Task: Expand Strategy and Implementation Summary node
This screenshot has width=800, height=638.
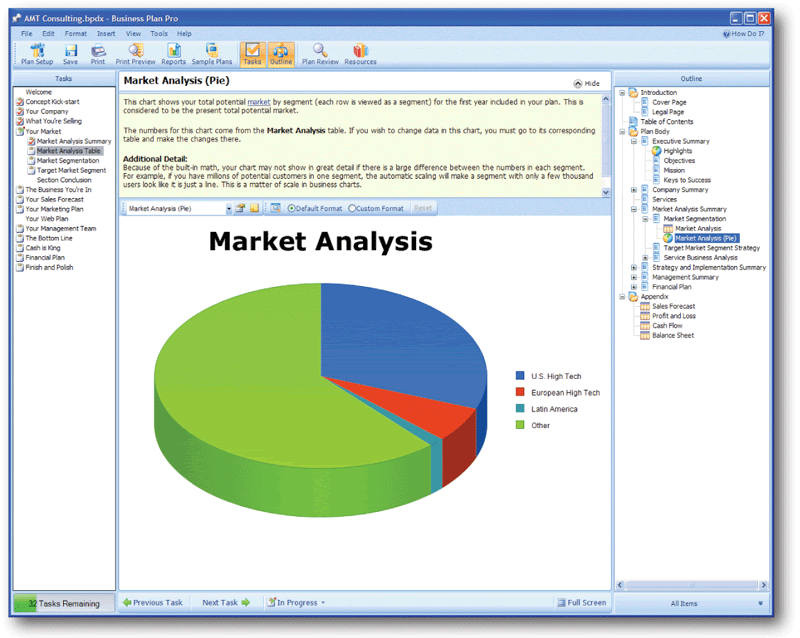Action: pos(634,267)
